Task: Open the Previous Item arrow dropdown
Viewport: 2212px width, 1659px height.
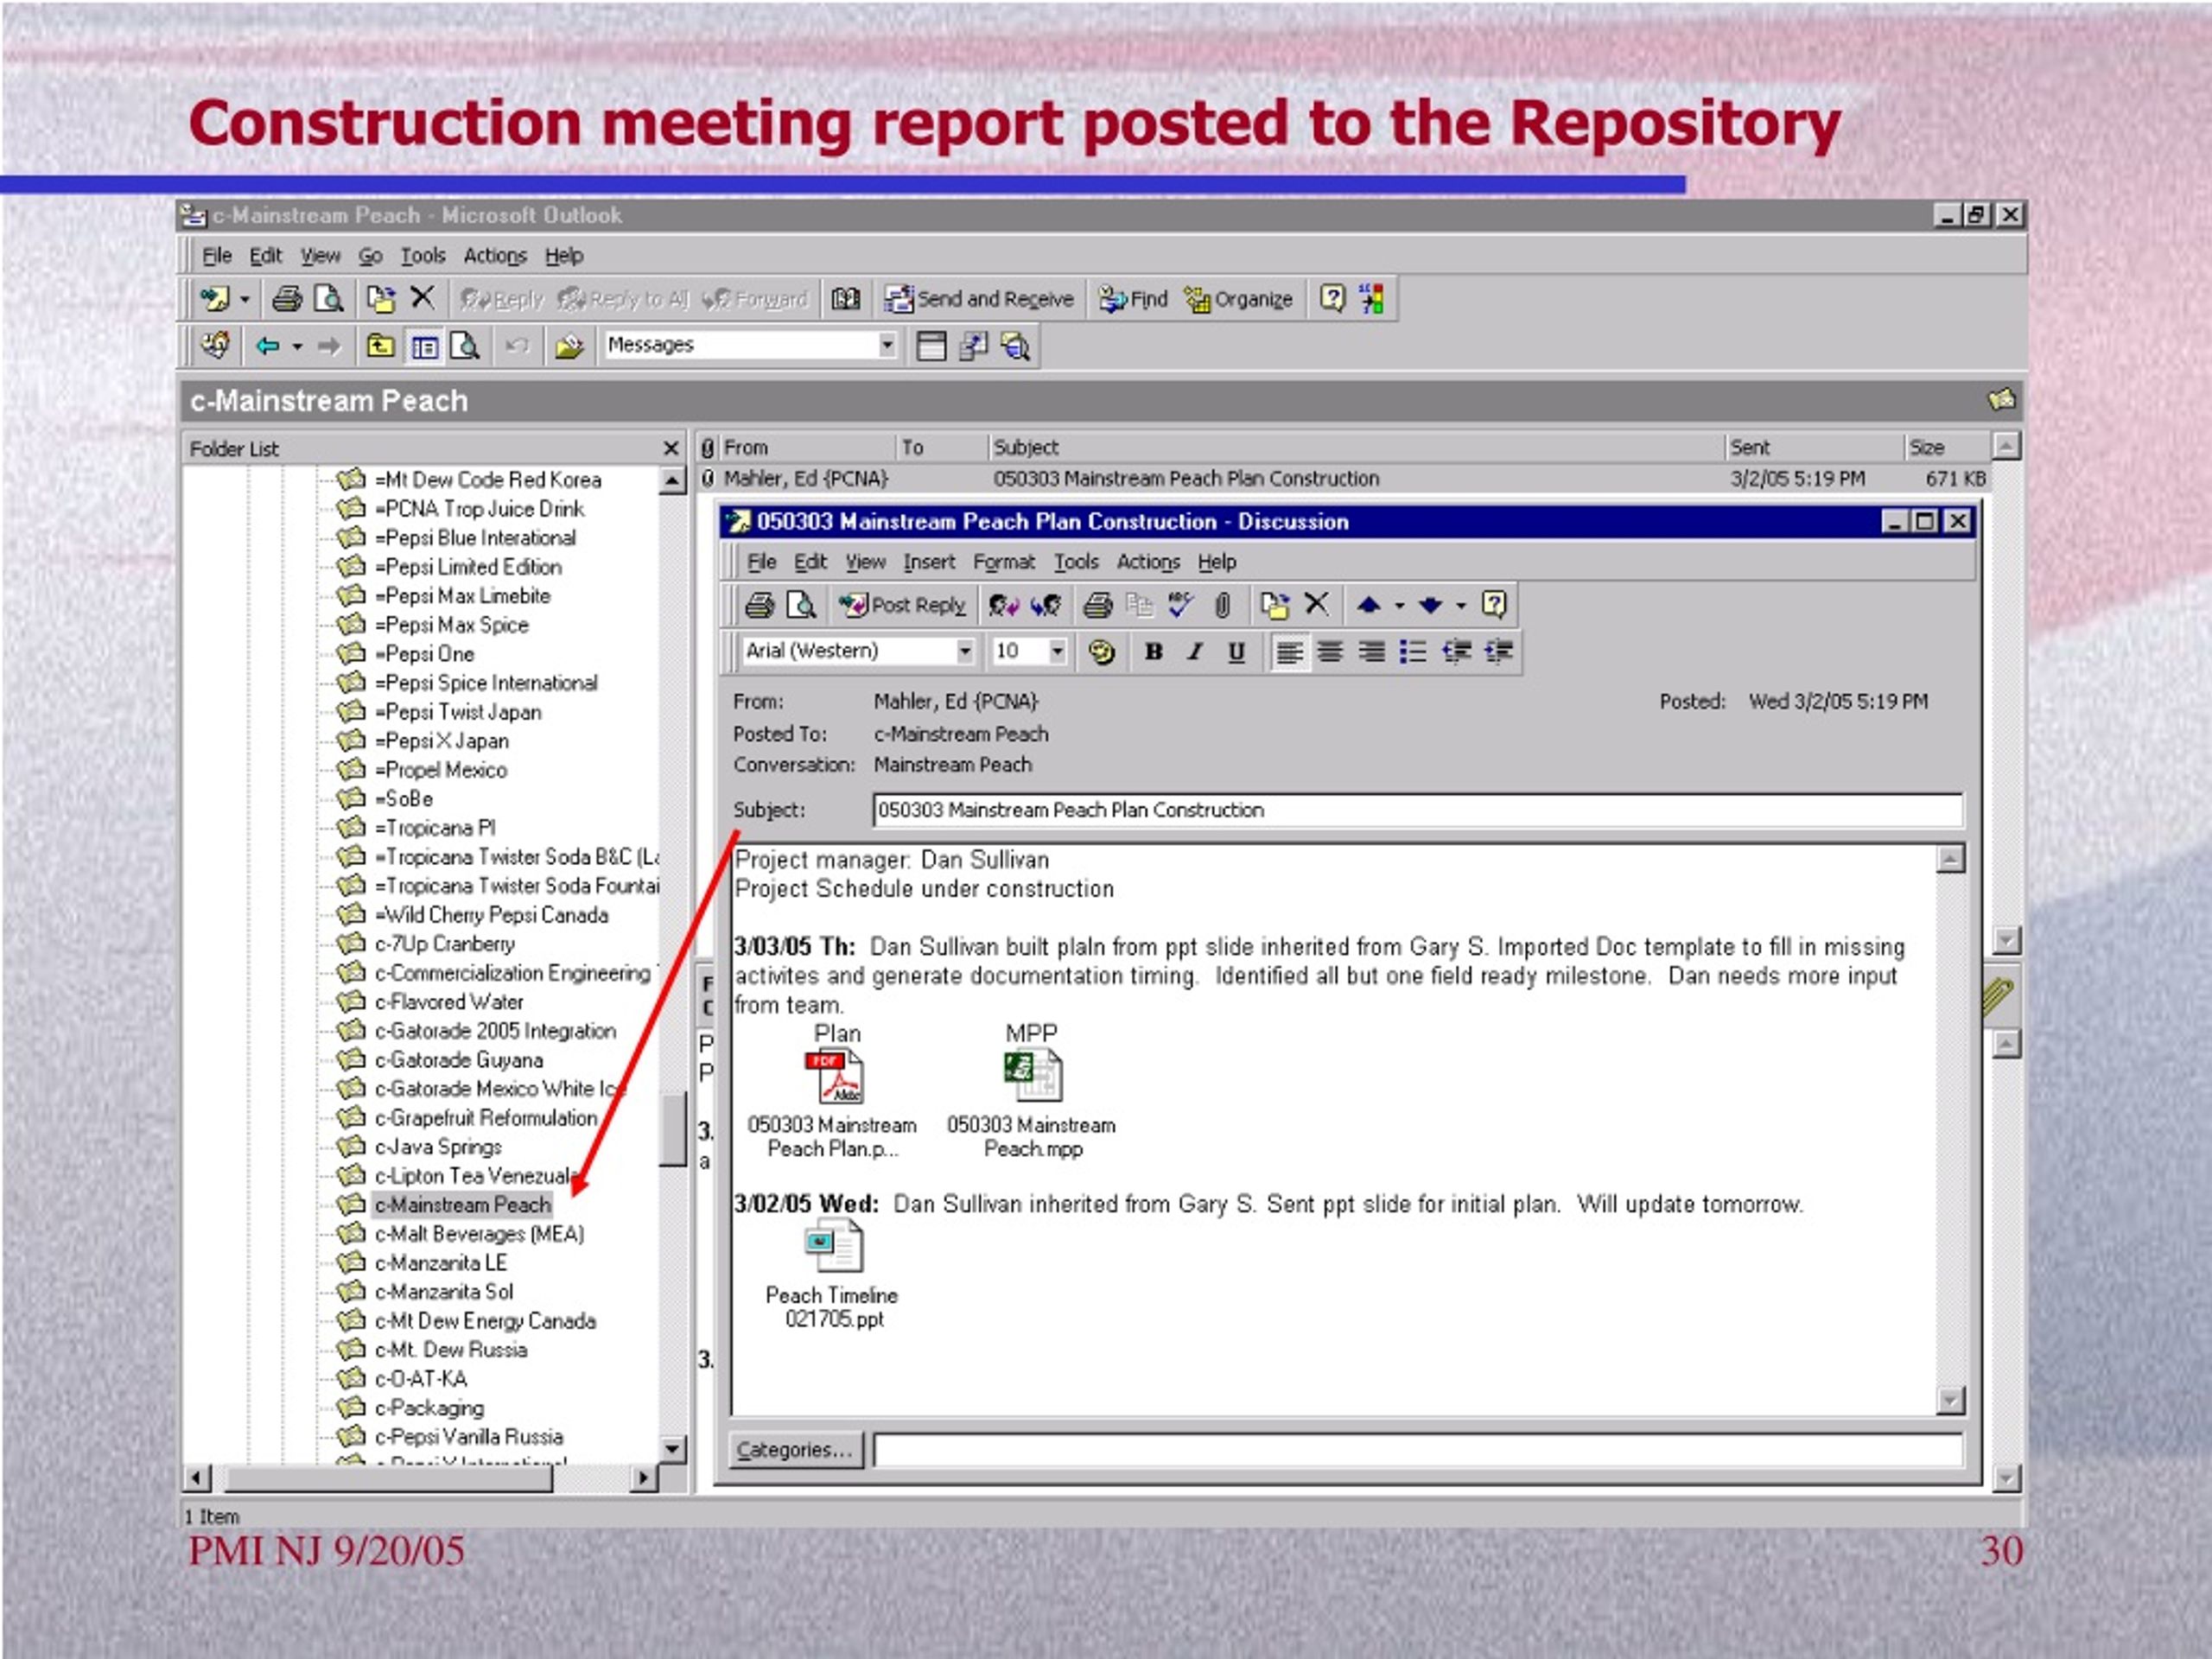Action: click(x=1400, y=606)
